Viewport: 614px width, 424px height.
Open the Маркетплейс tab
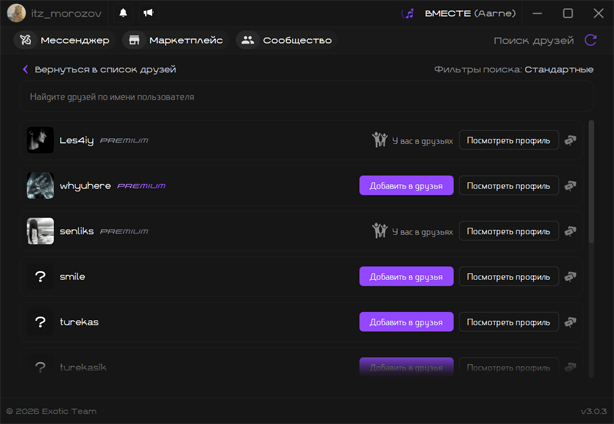click(x=175, y=40)
